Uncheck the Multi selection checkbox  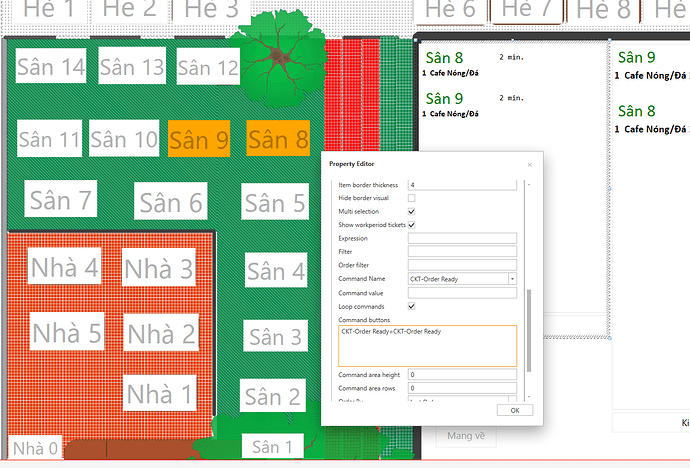tap(411, 212)
